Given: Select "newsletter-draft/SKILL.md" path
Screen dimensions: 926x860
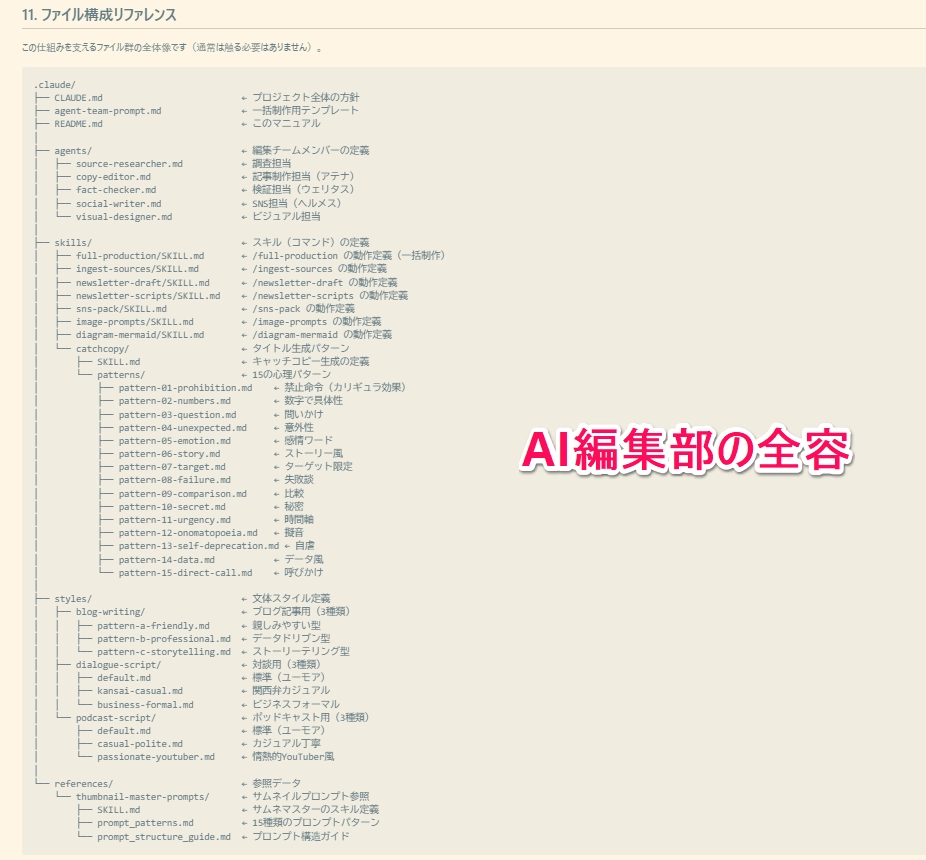Looking at the screenshot, I should 142,283.
